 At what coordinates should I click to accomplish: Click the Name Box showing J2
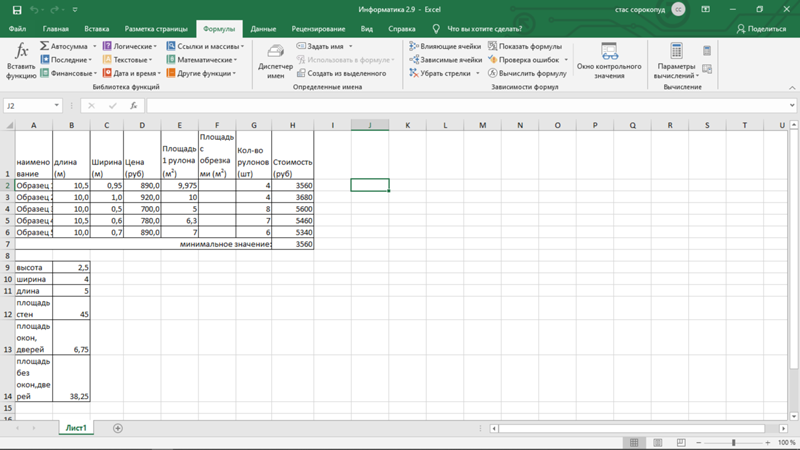28,105
